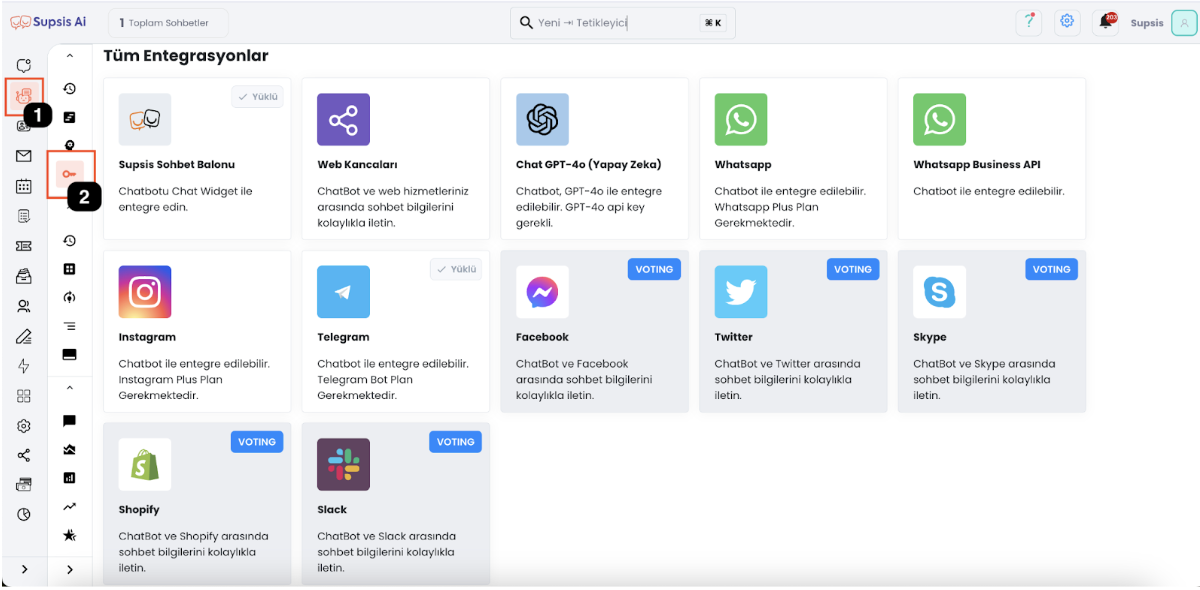Open the notifications bell with red badge

tap(1106, 22)
